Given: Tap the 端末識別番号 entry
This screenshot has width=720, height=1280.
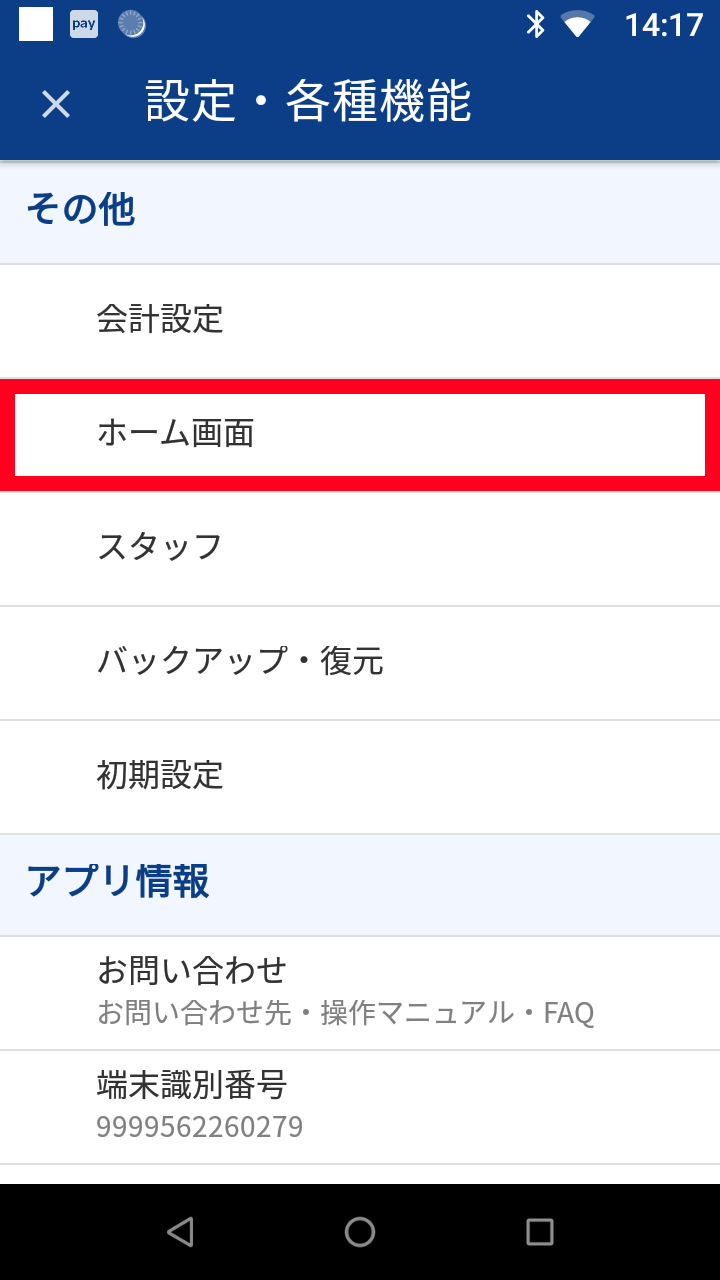Looking at the screenshot, I should coord(360,1106).
